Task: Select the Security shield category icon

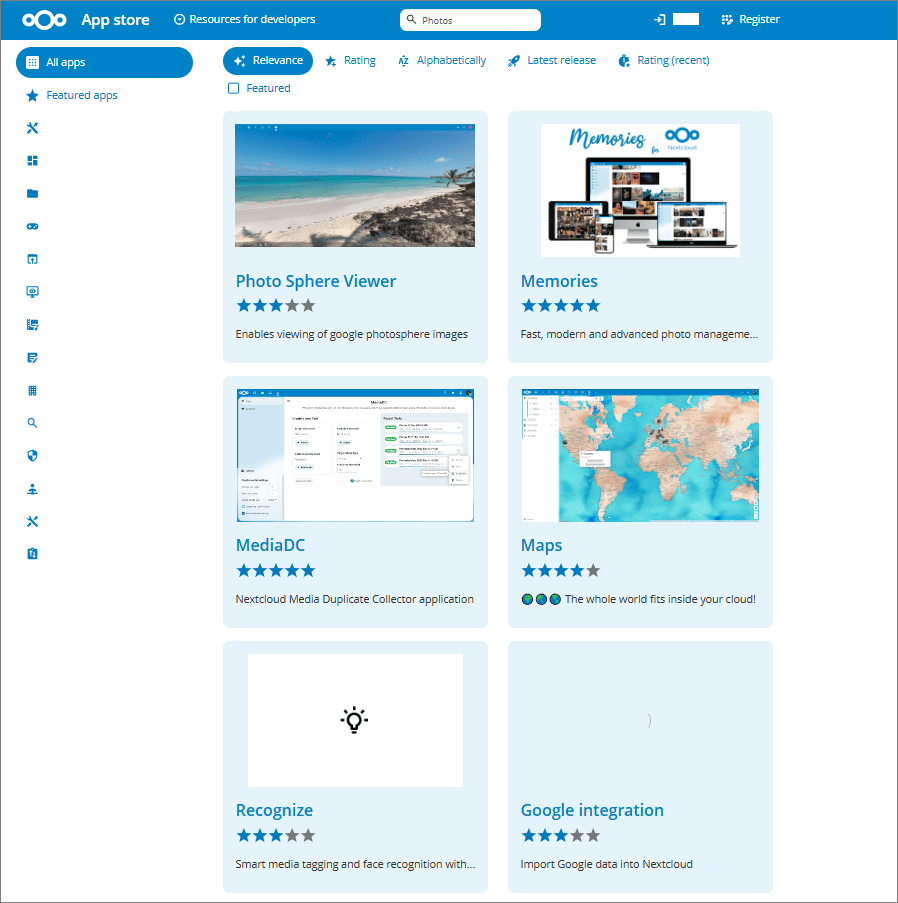Action: [32, 456]
